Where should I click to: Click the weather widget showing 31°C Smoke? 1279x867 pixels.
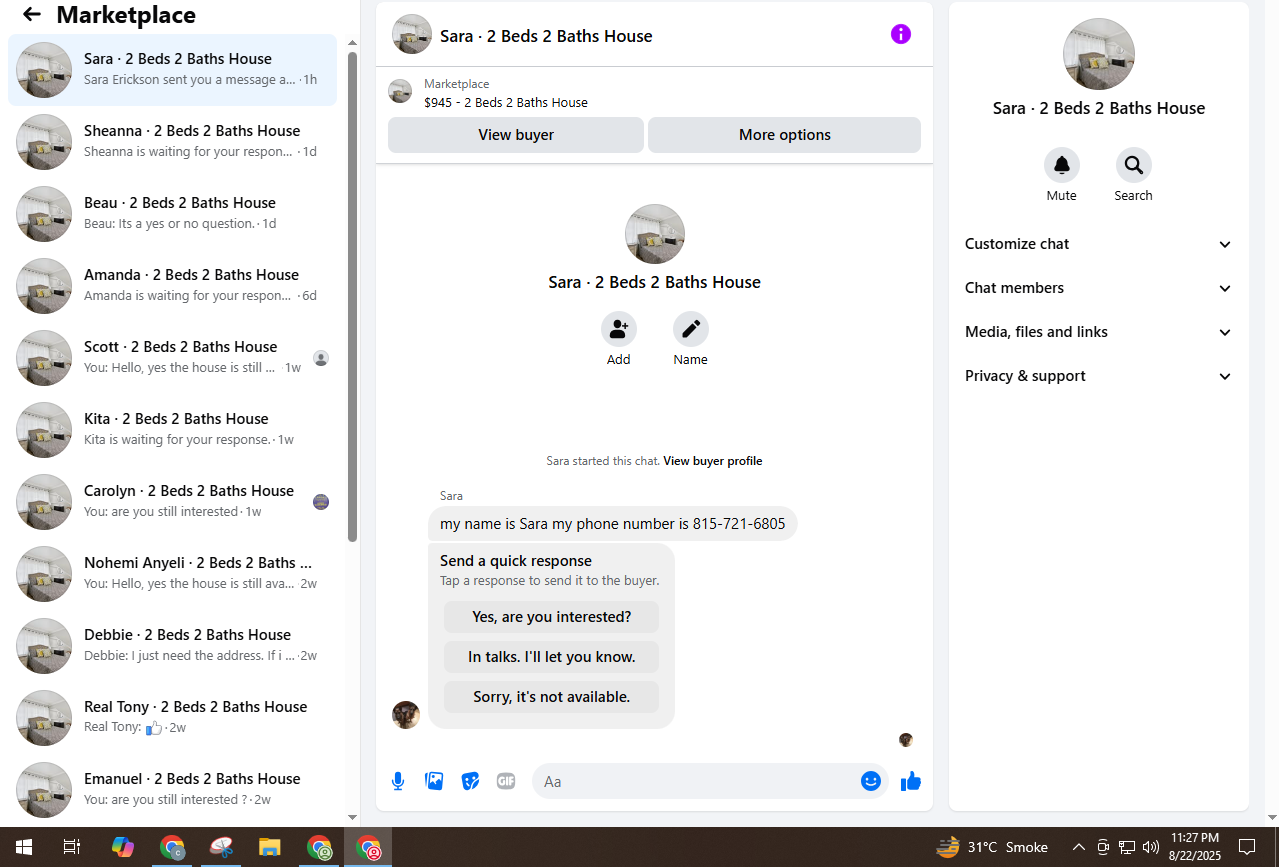coord(992,847)
